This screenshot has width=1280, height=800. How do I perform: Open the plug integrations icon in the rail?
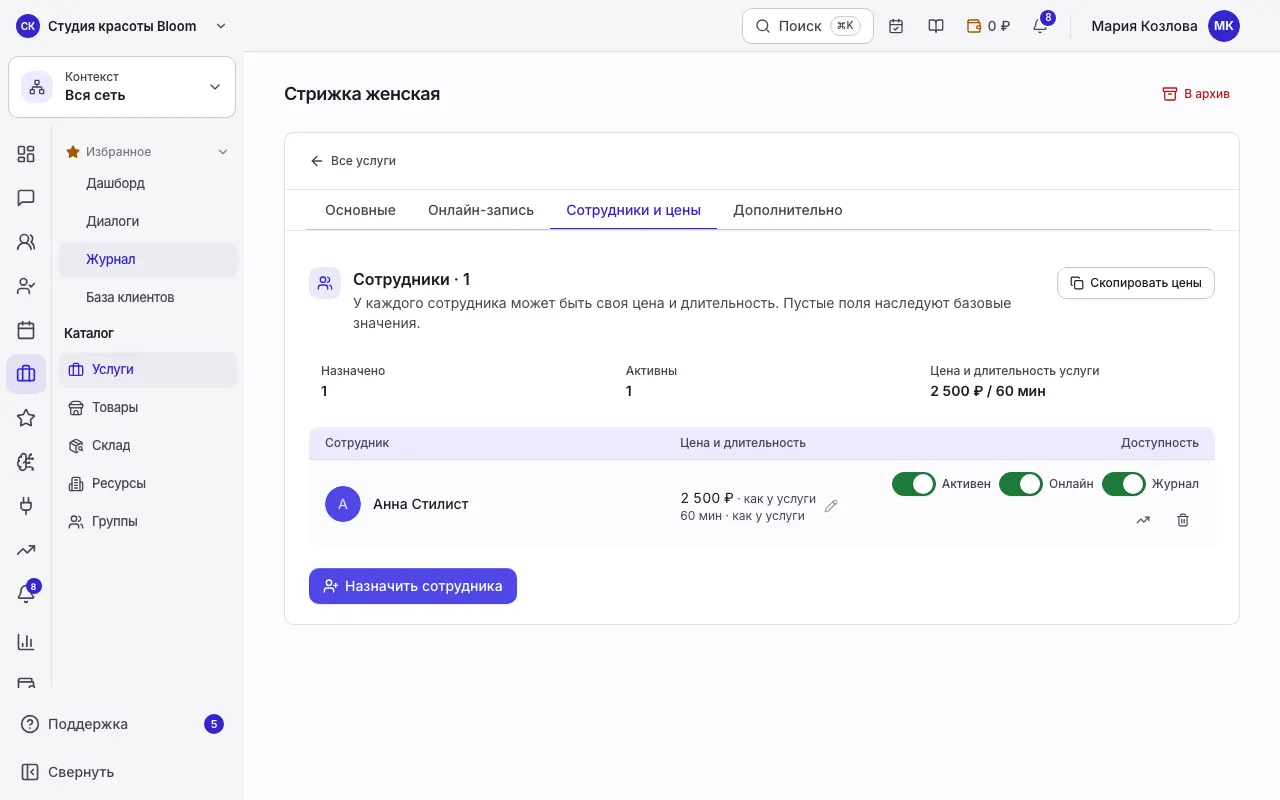point(26,506)
